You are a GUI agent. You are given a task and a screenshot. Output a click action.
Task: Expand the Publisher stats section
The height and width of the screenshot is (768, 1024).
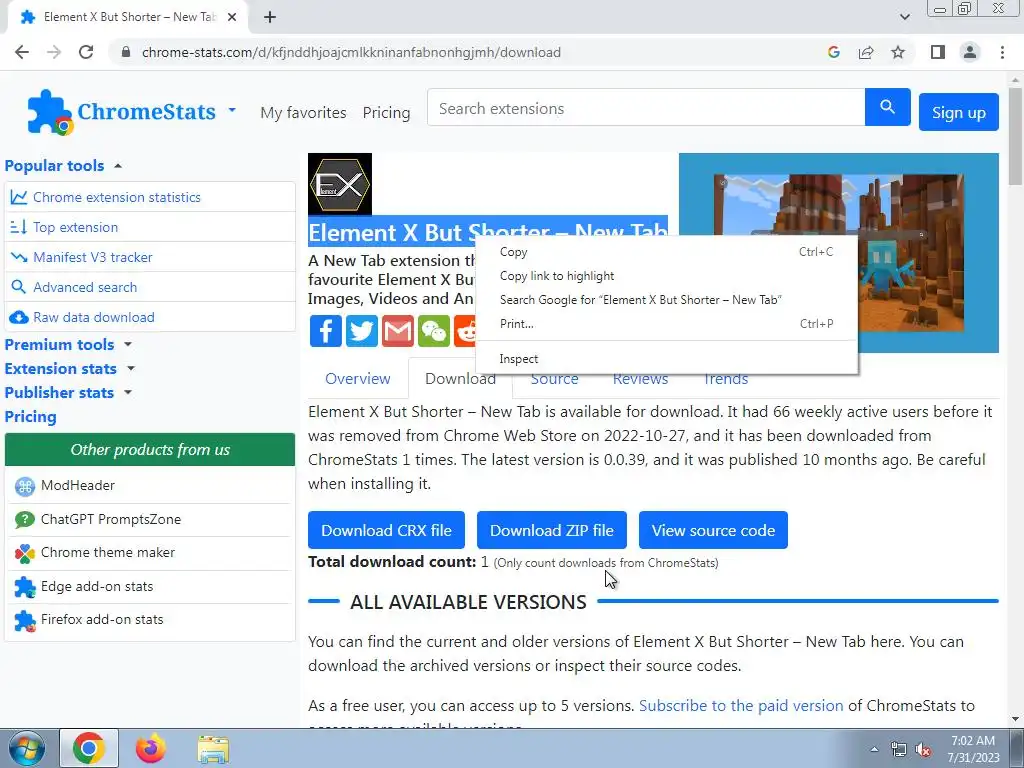coord(68,392)
